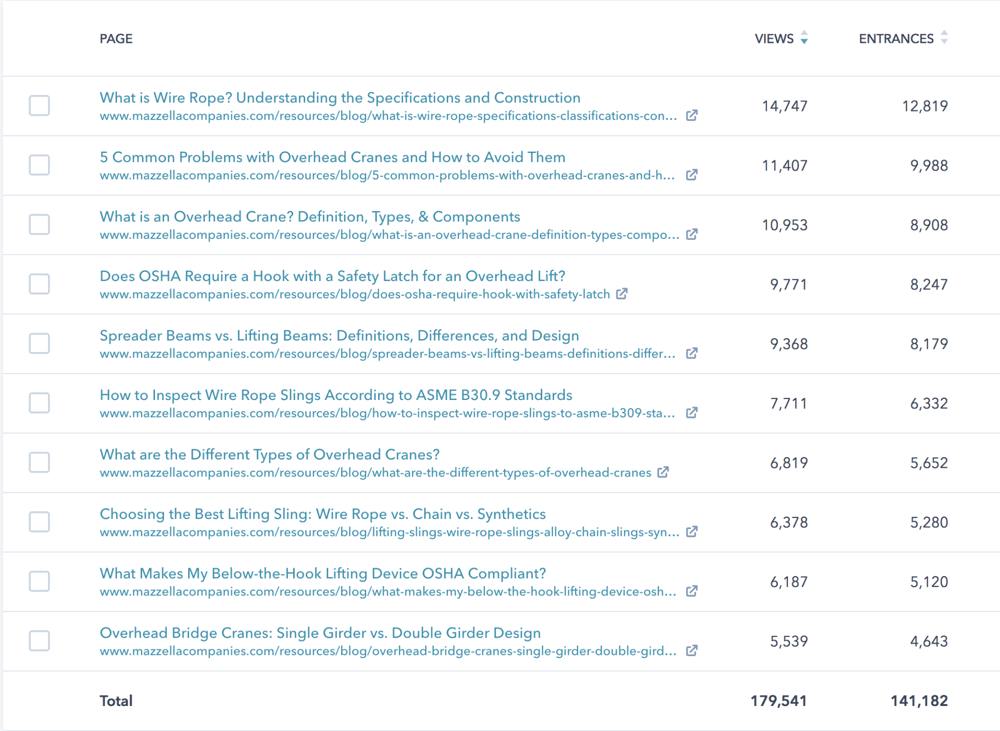The image size is (1000, 731).
Task: Click 'What Makes My Below-the-Hook Lifting Device OSHA Compliant?'
Action: (322, 574)
